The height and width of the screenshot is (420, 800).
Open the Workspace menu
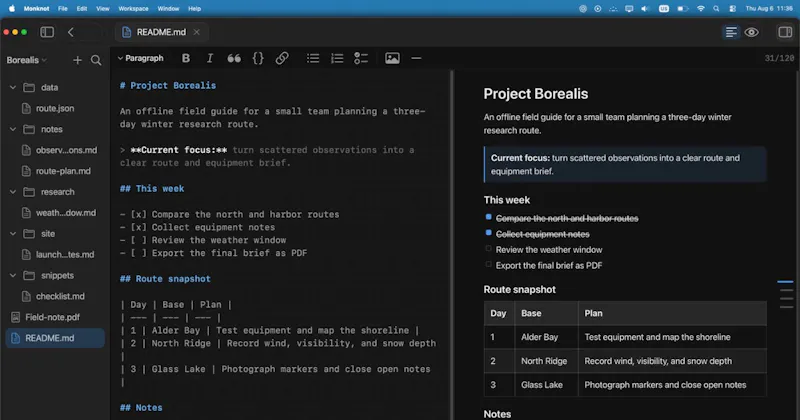point(133,9)
